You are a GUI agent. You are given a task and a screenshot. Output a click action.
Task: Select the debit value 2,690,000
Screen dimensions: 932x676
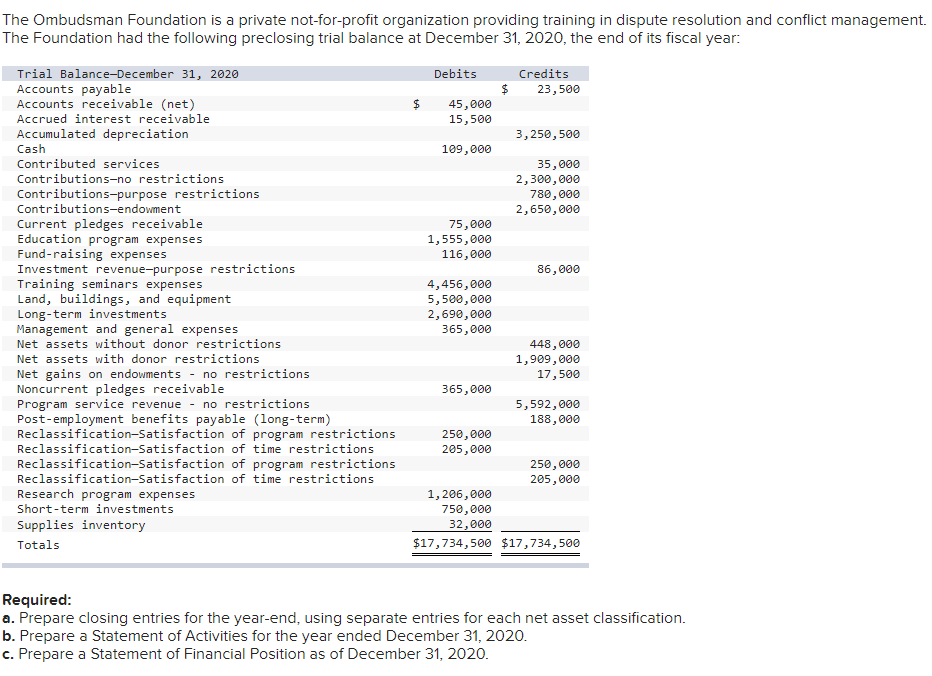coord(459,314)
